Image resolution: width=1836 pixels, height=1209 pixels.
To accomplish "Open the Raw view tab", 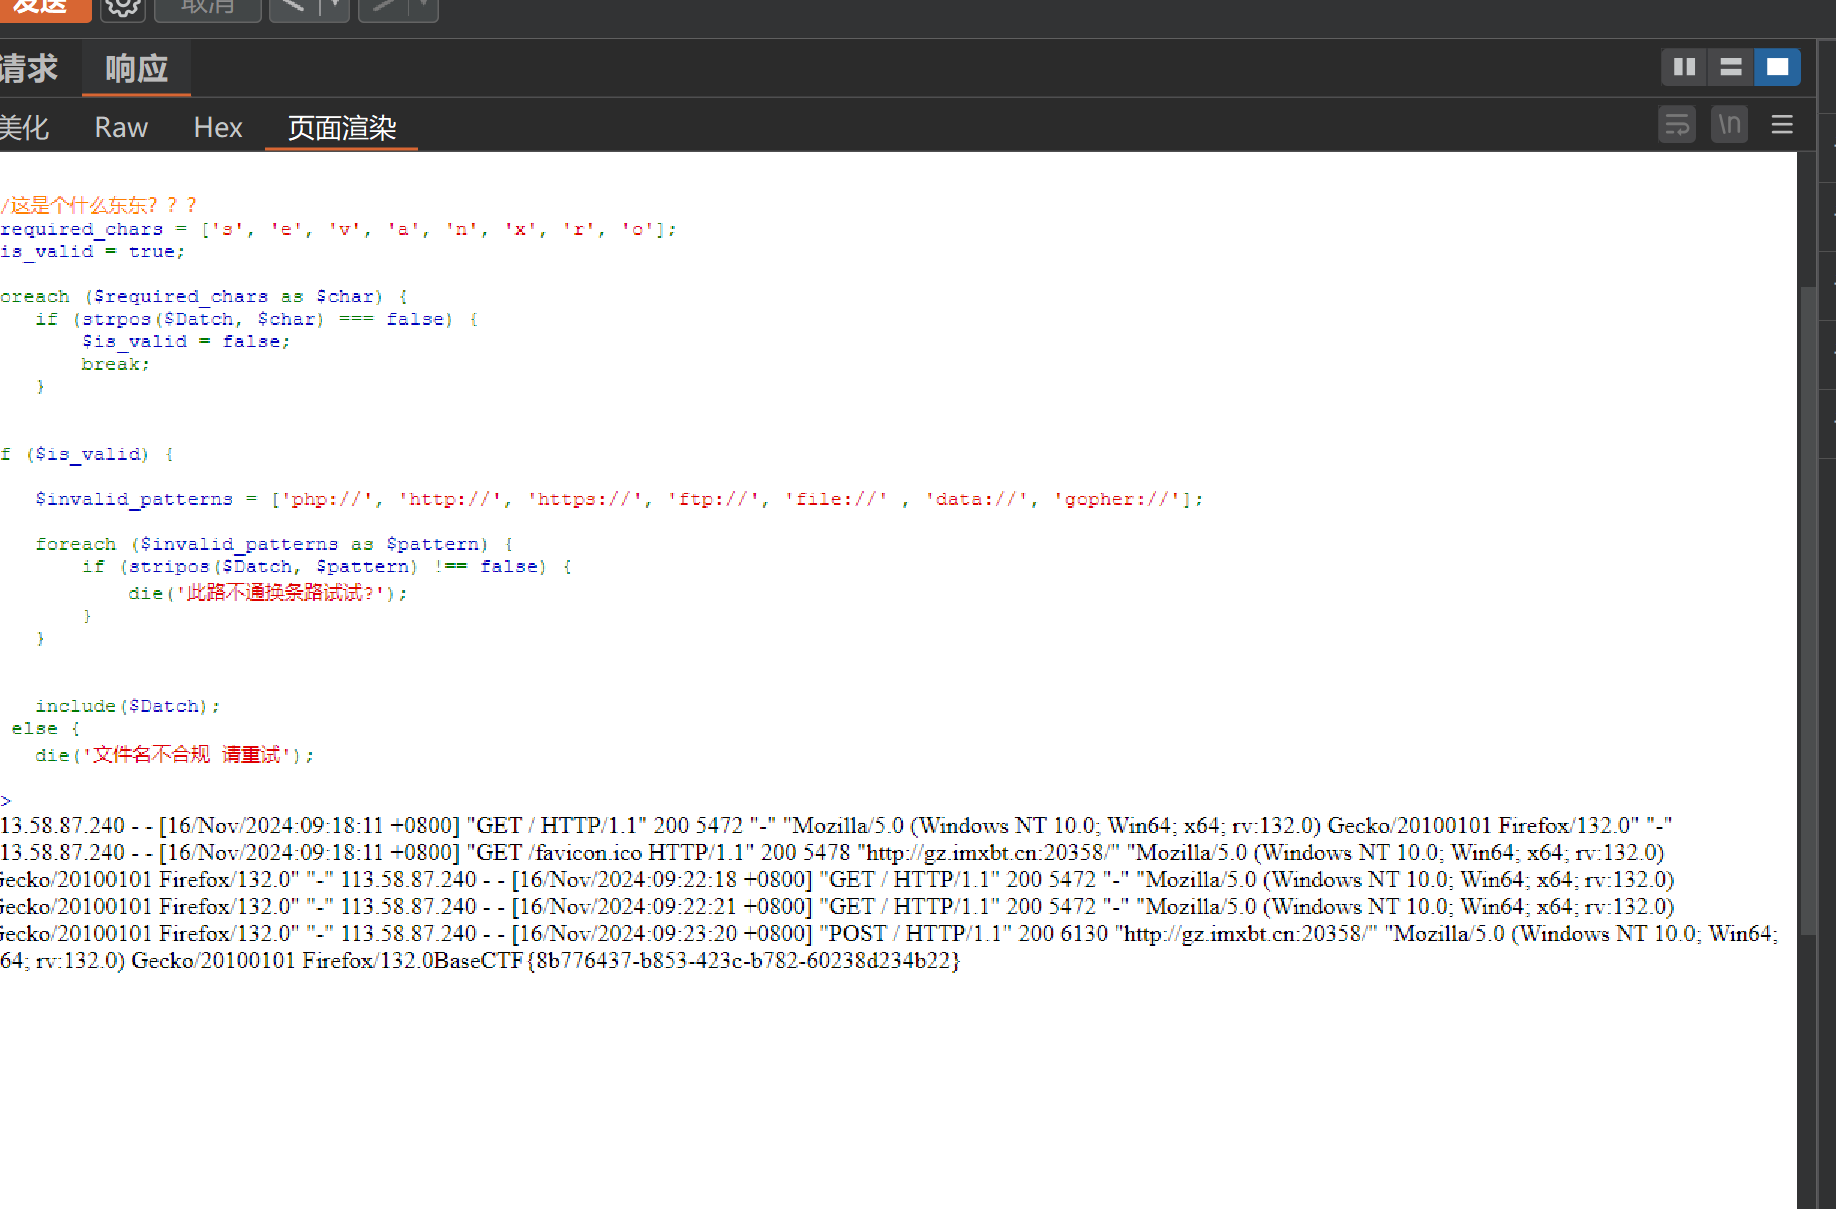I will coord(121,127).
